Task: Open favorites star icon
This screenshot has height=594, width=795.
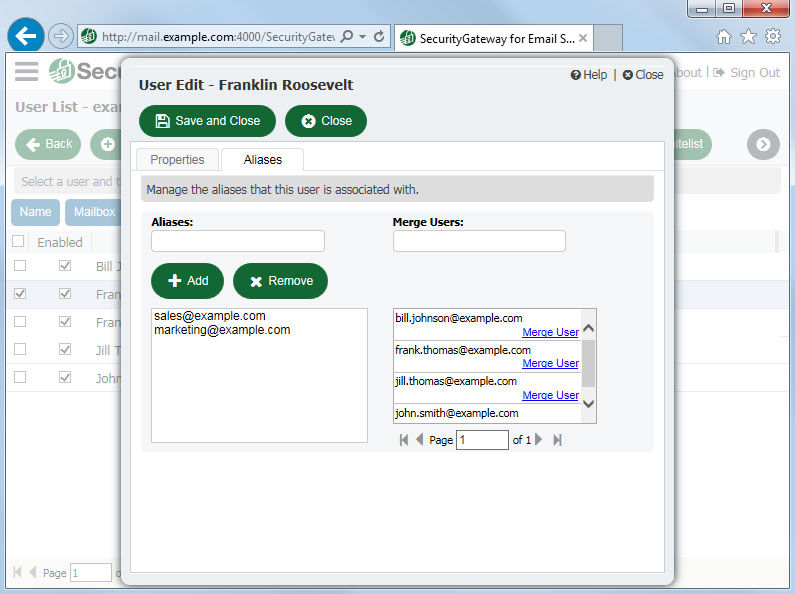Action: pyautogui.click(x=748, y=36)
